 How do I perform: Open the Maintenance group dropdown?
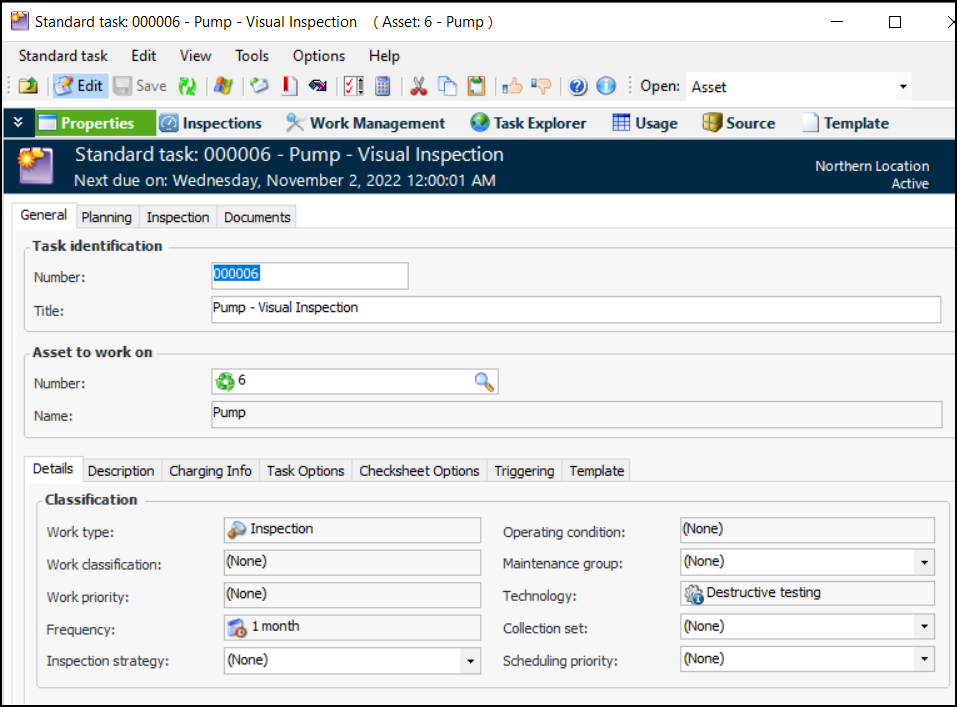(923, 563)
